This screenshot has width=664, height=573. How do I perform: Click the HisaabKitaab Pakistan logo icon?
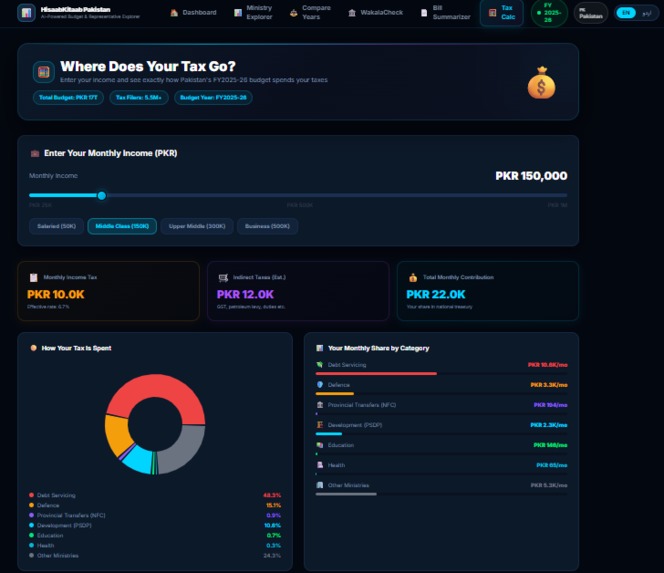point(26,13)
